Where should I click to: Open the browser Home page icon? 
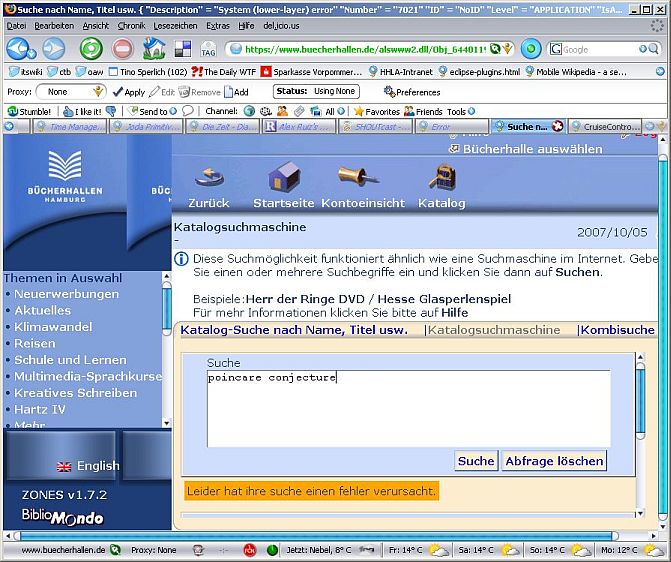[153, 48]
